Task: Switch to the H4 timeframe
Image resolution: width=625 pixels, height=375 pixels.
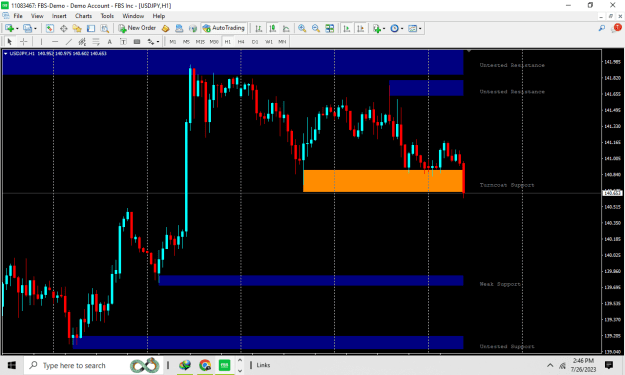Action: [241, 41]
